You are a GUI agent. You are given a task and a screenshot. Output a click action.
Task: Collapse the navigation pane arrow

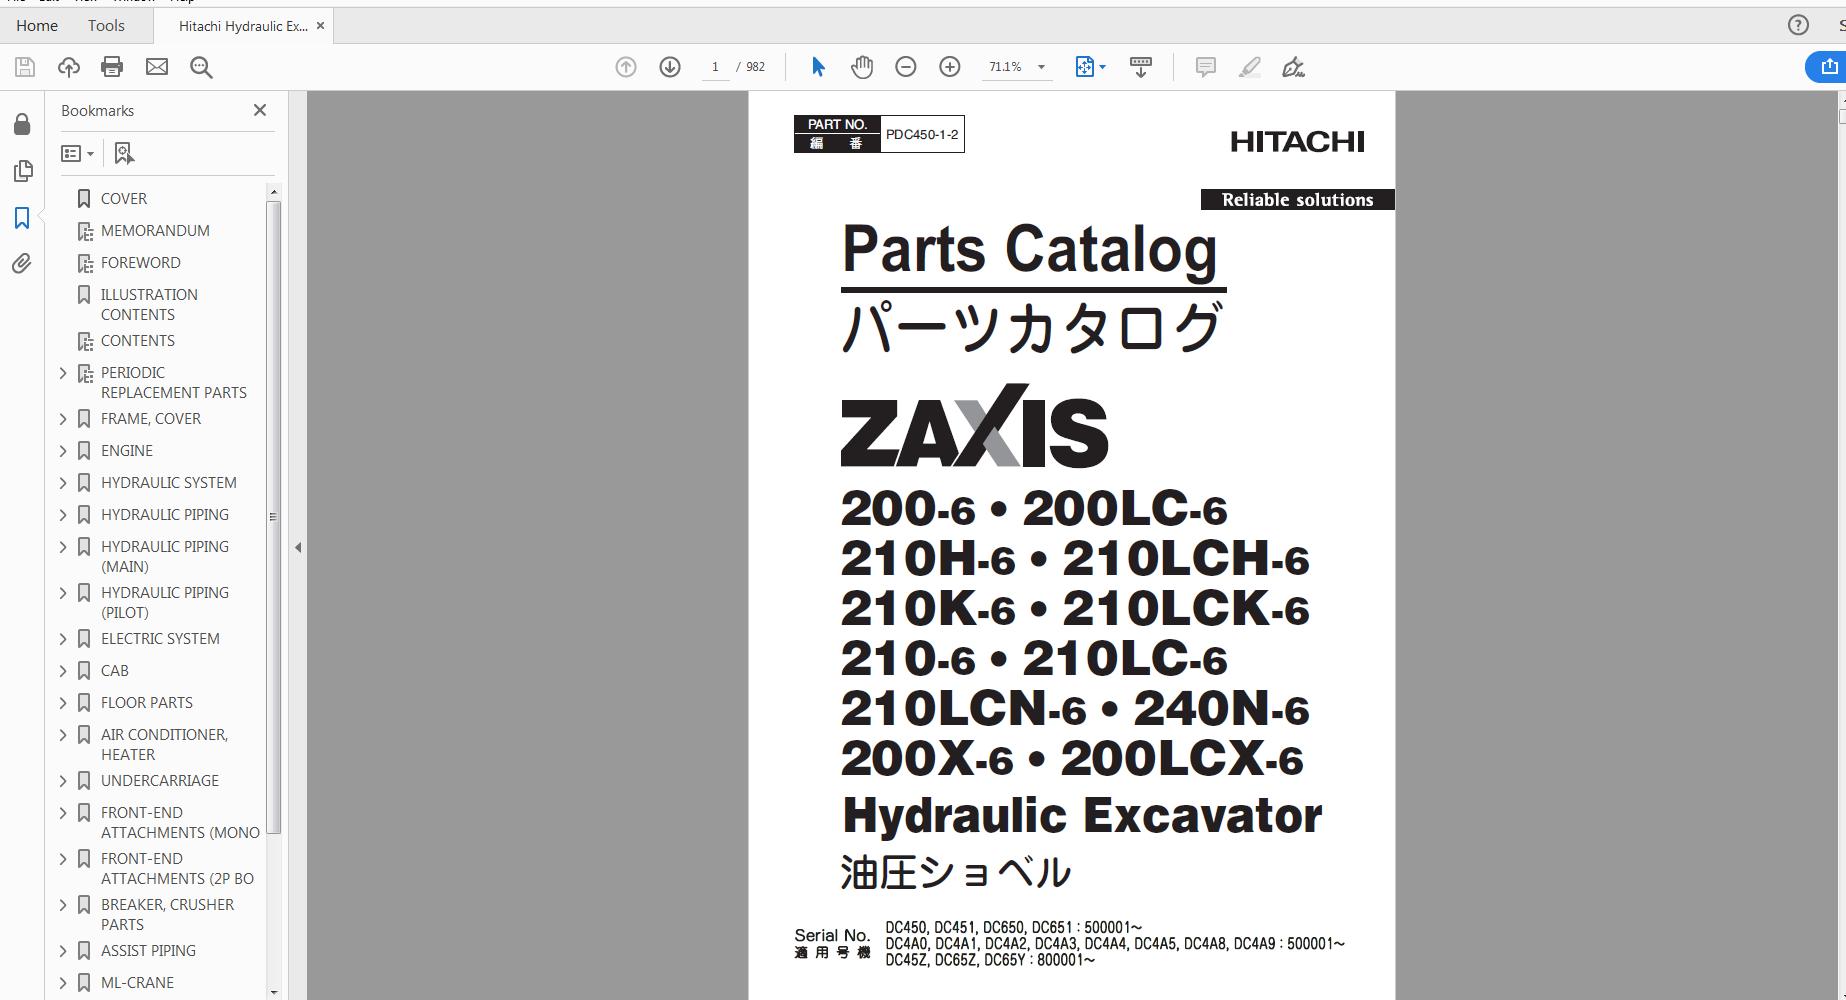point(298,547)
